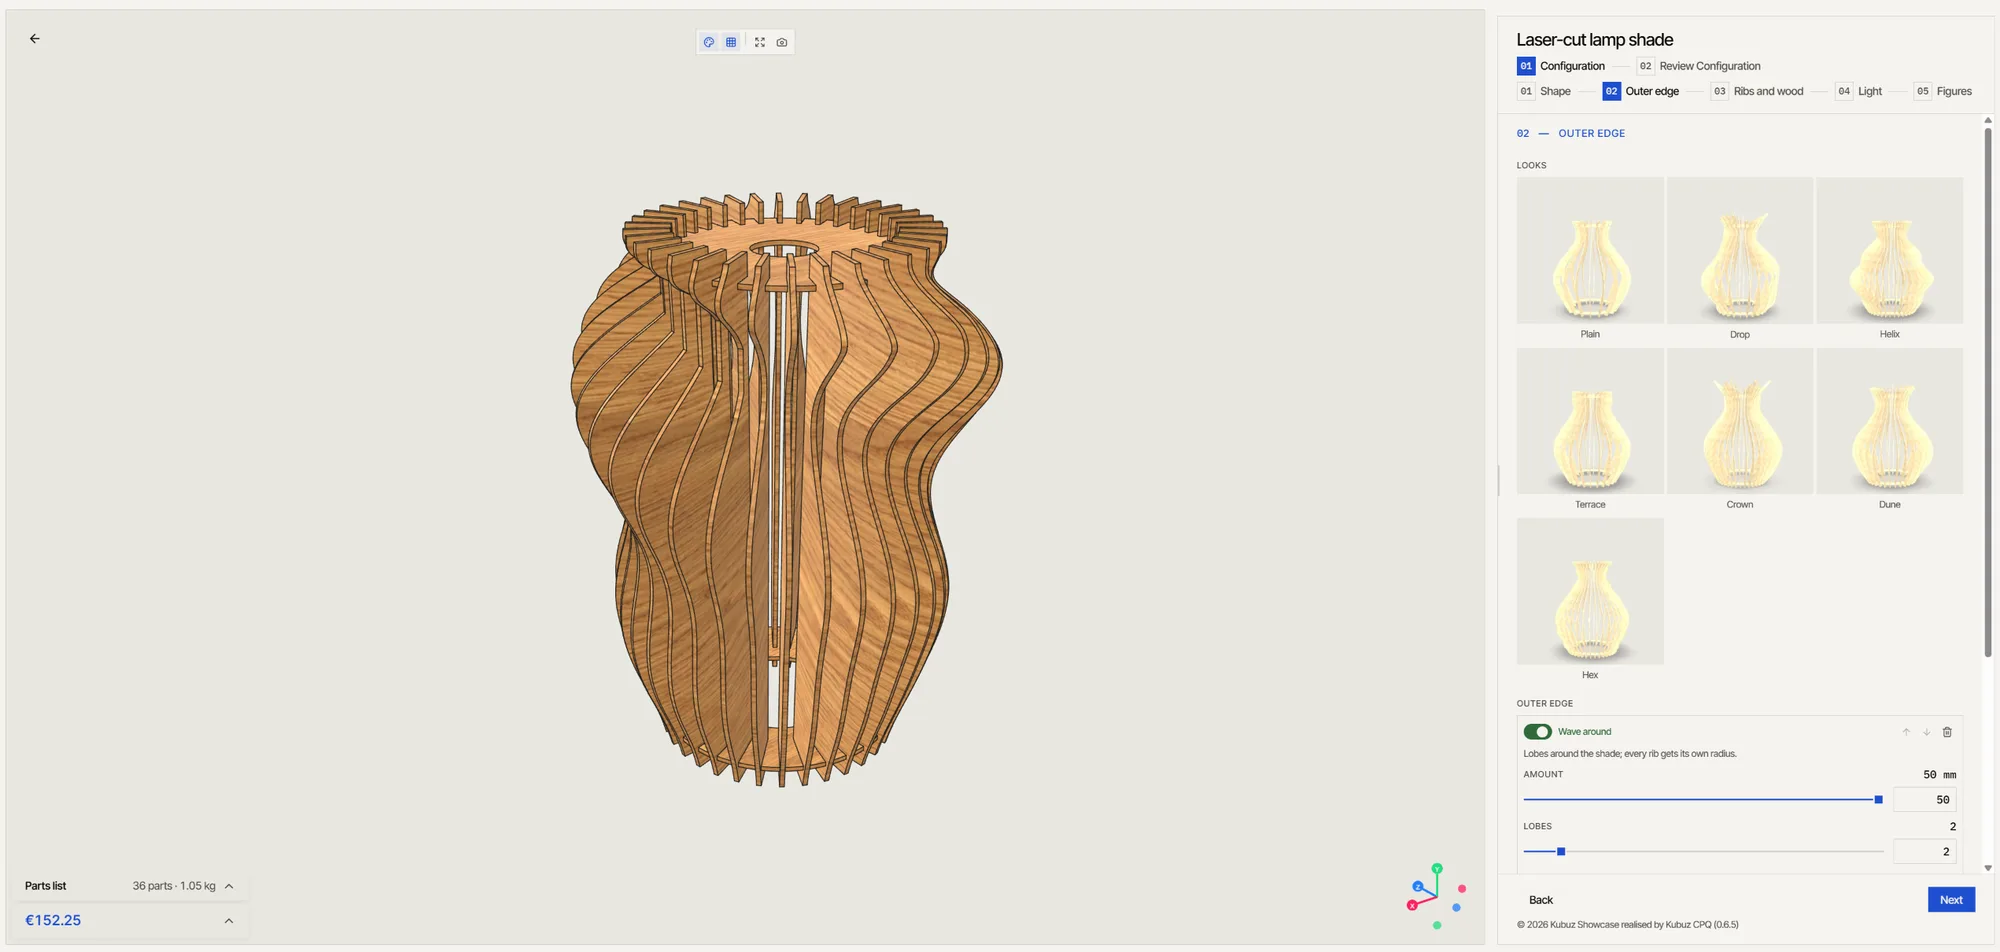Move Wave around modifier up
Image resolution: width=2000 pixels, height=952 pixels.
click(x=1906, y=732)
